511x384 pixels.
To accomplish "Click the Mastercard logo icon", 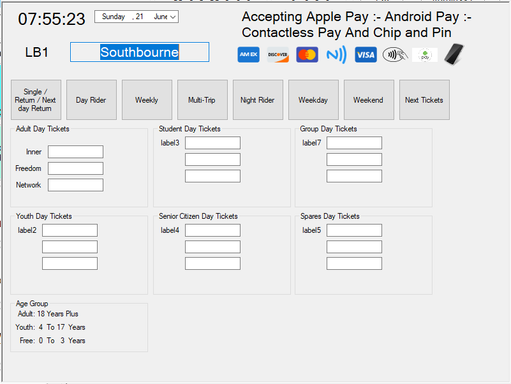I will point(307,55).
